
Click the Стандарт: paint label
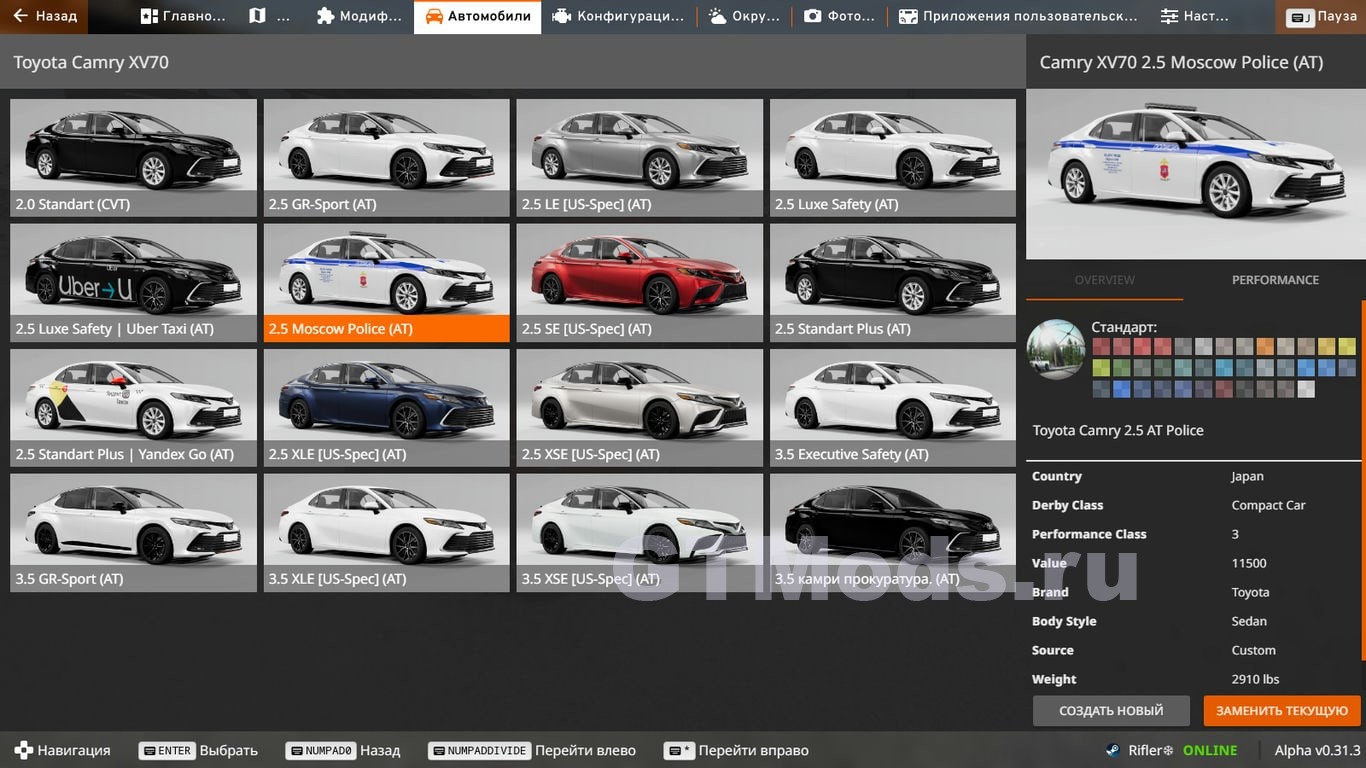click(x=1123, y=327)
